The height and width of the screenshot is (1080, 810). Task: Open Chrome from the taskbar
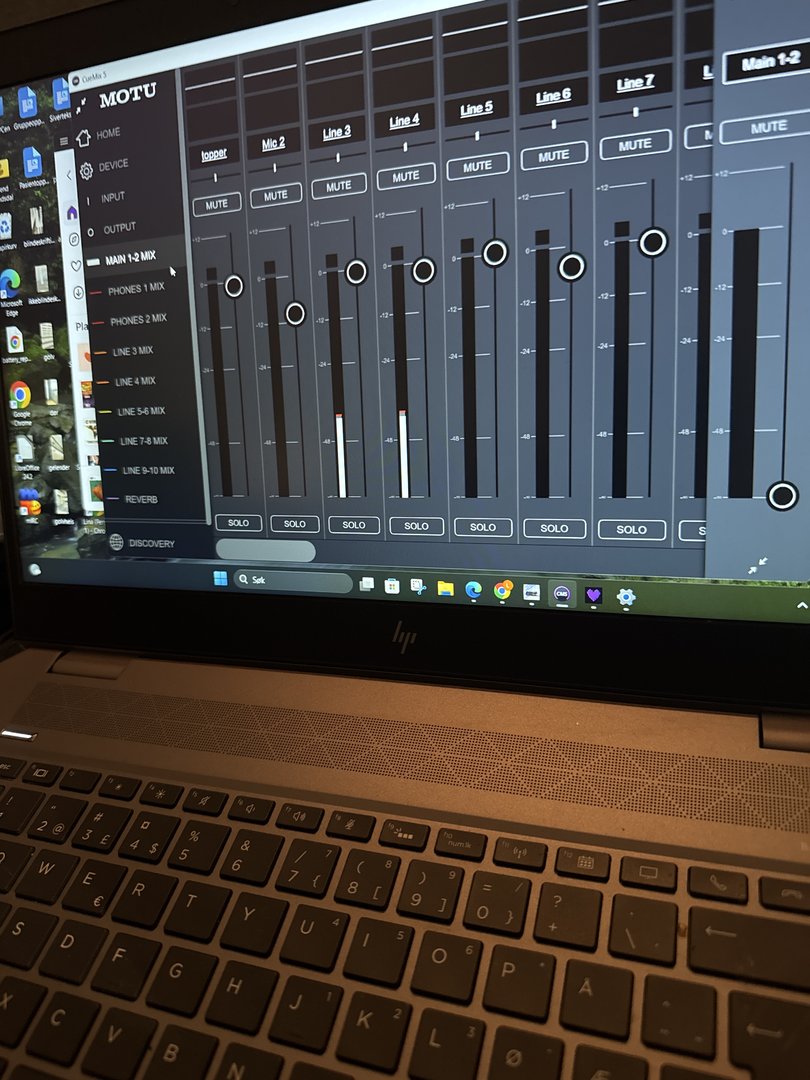pos(503,590)
